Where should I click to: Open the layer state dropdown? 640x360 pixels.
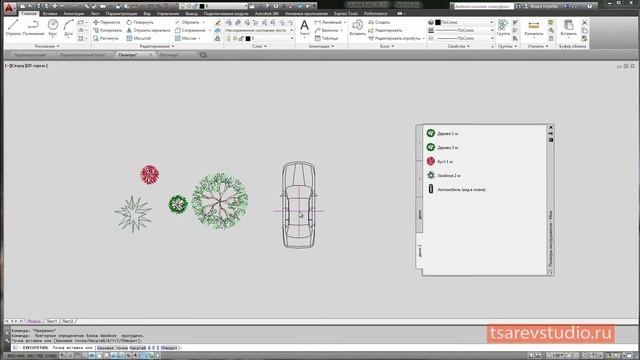click(259, 30)
